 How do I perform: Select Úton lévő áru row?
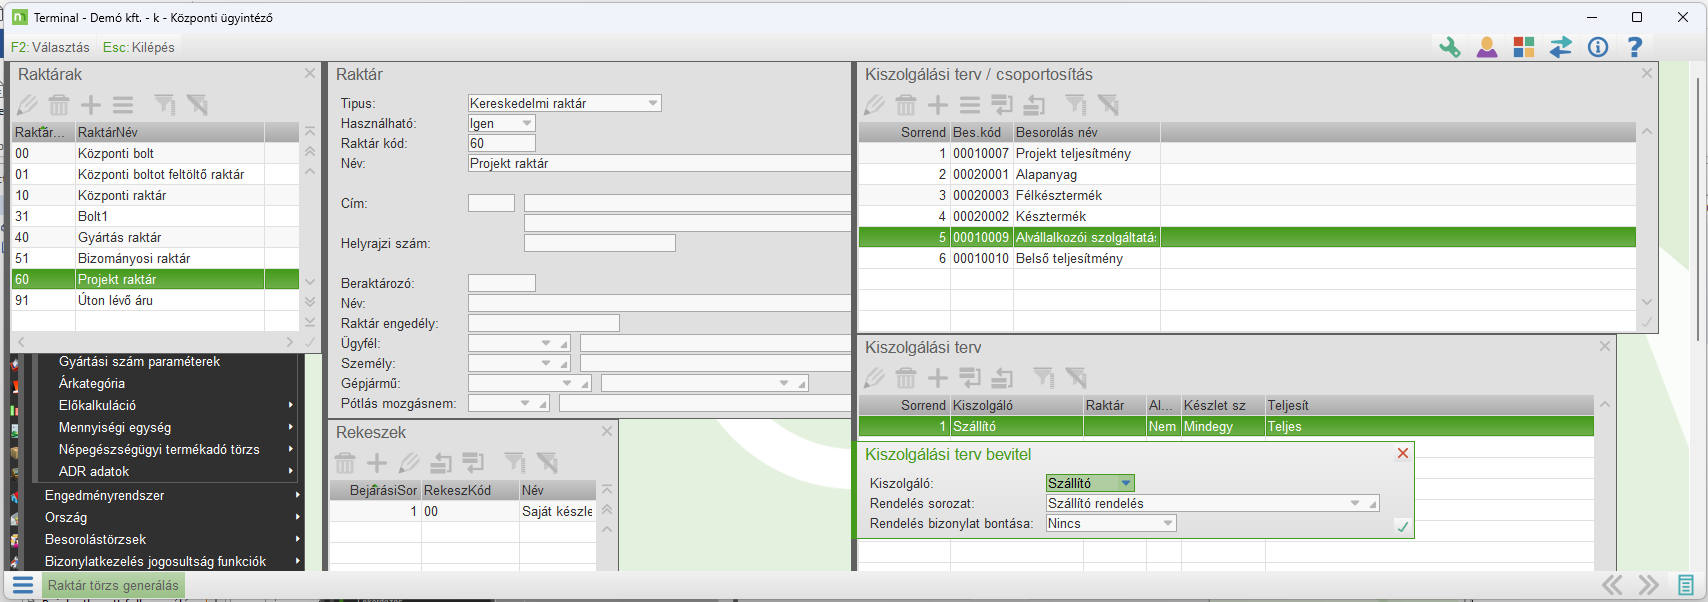point(155,300)
